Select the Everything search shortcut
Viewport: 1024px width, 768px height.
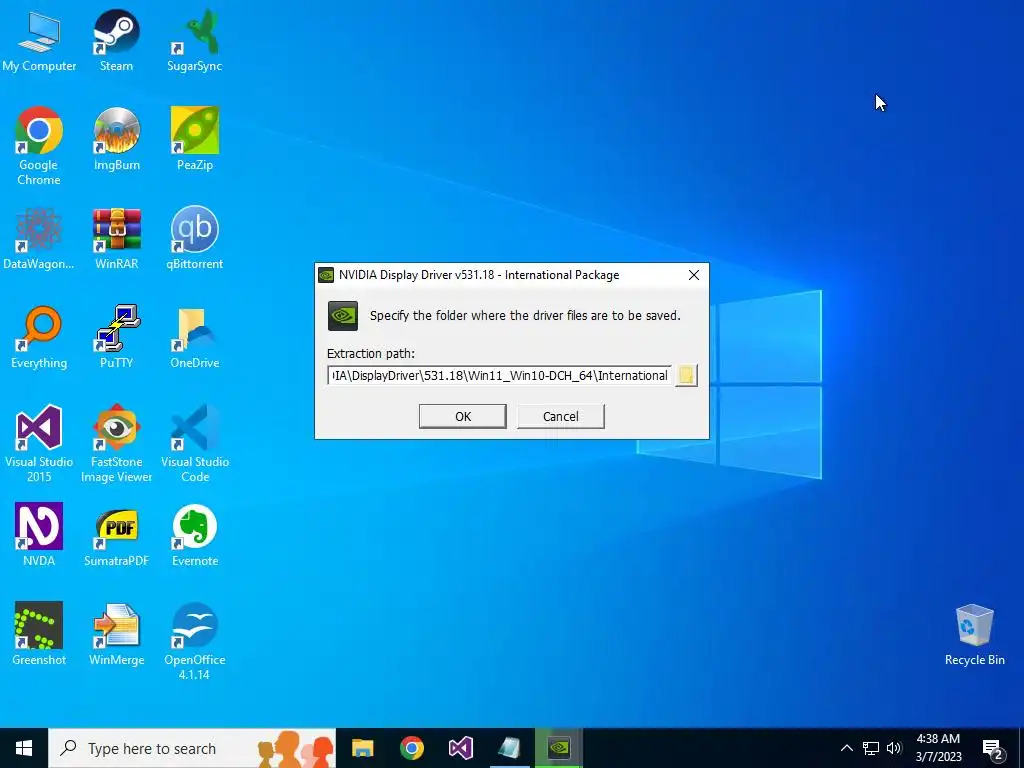click(39, 337)
